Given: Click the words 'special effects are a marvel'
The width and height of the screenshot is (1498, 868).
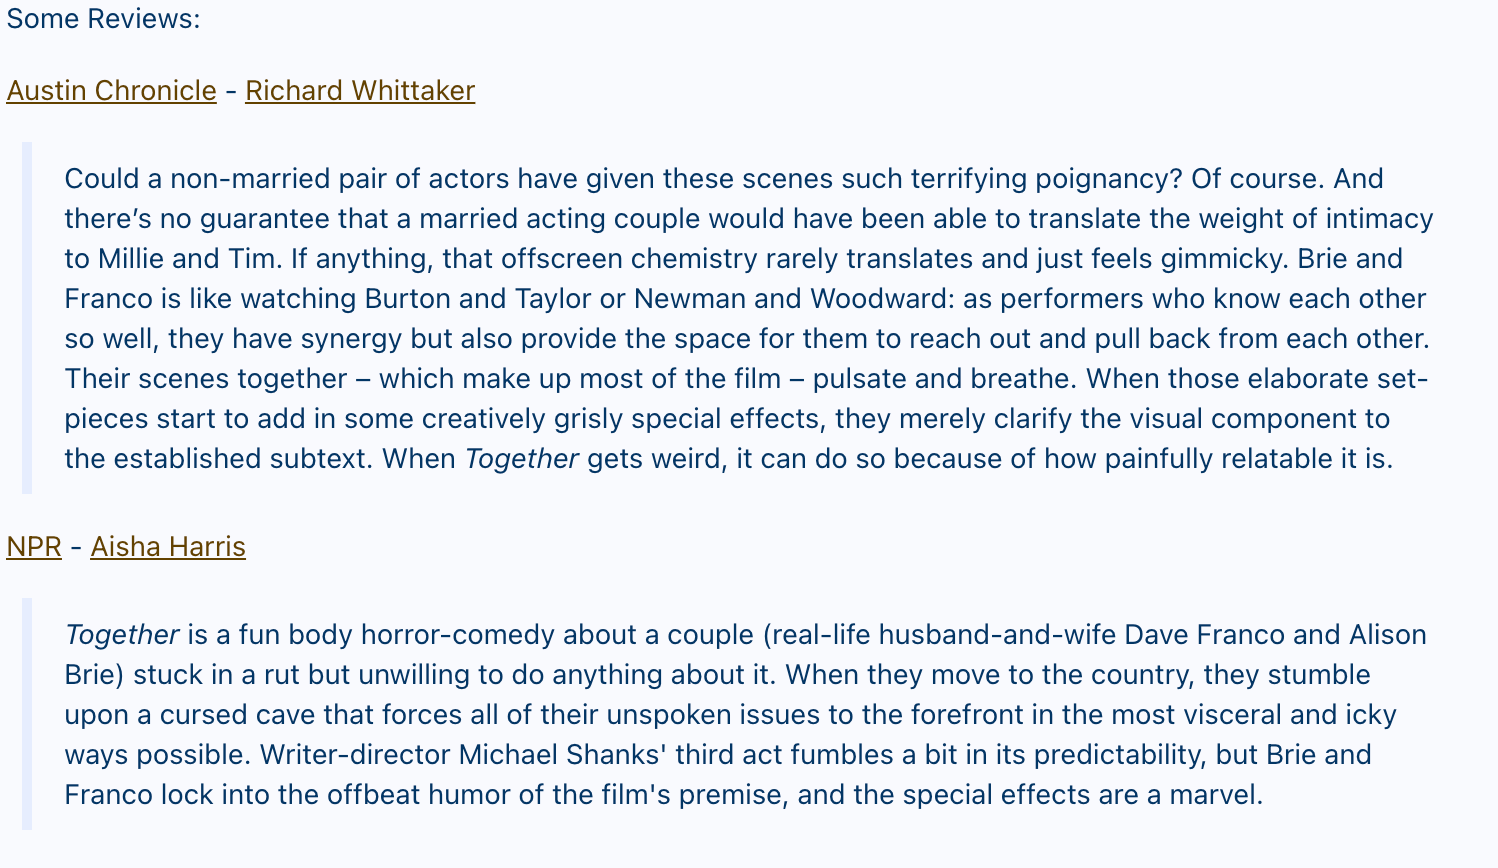Looking at the screenshot, I should pos(1082,795).
